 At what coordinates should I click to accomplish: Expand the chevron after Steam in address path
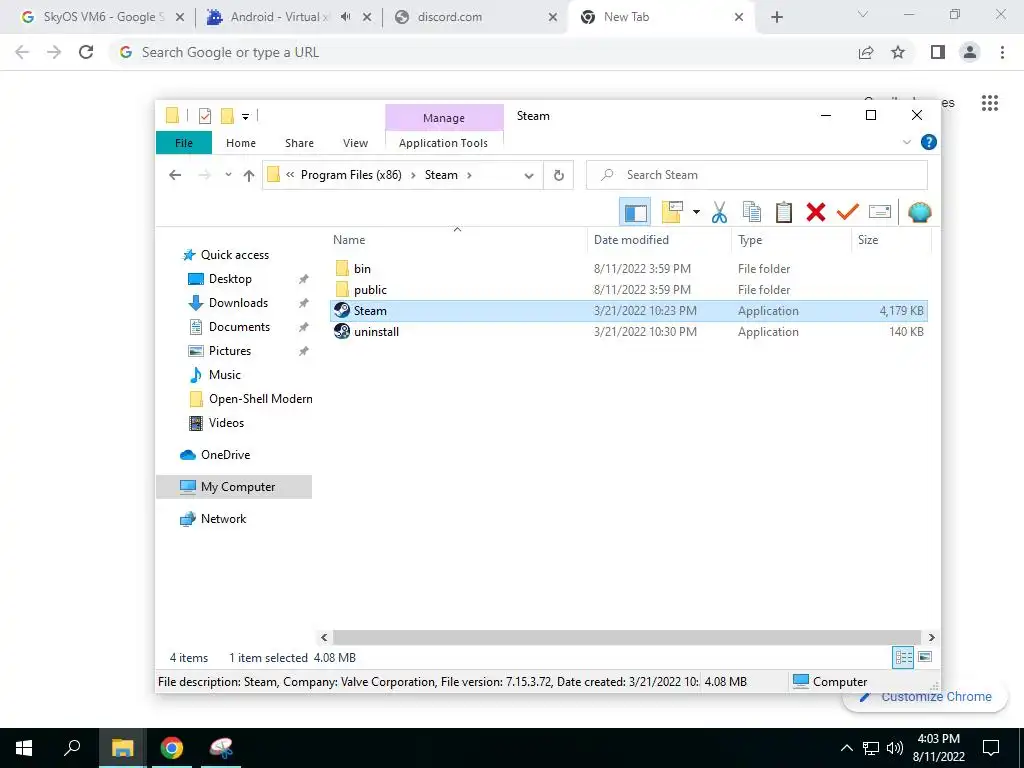[x=469, y=175]
